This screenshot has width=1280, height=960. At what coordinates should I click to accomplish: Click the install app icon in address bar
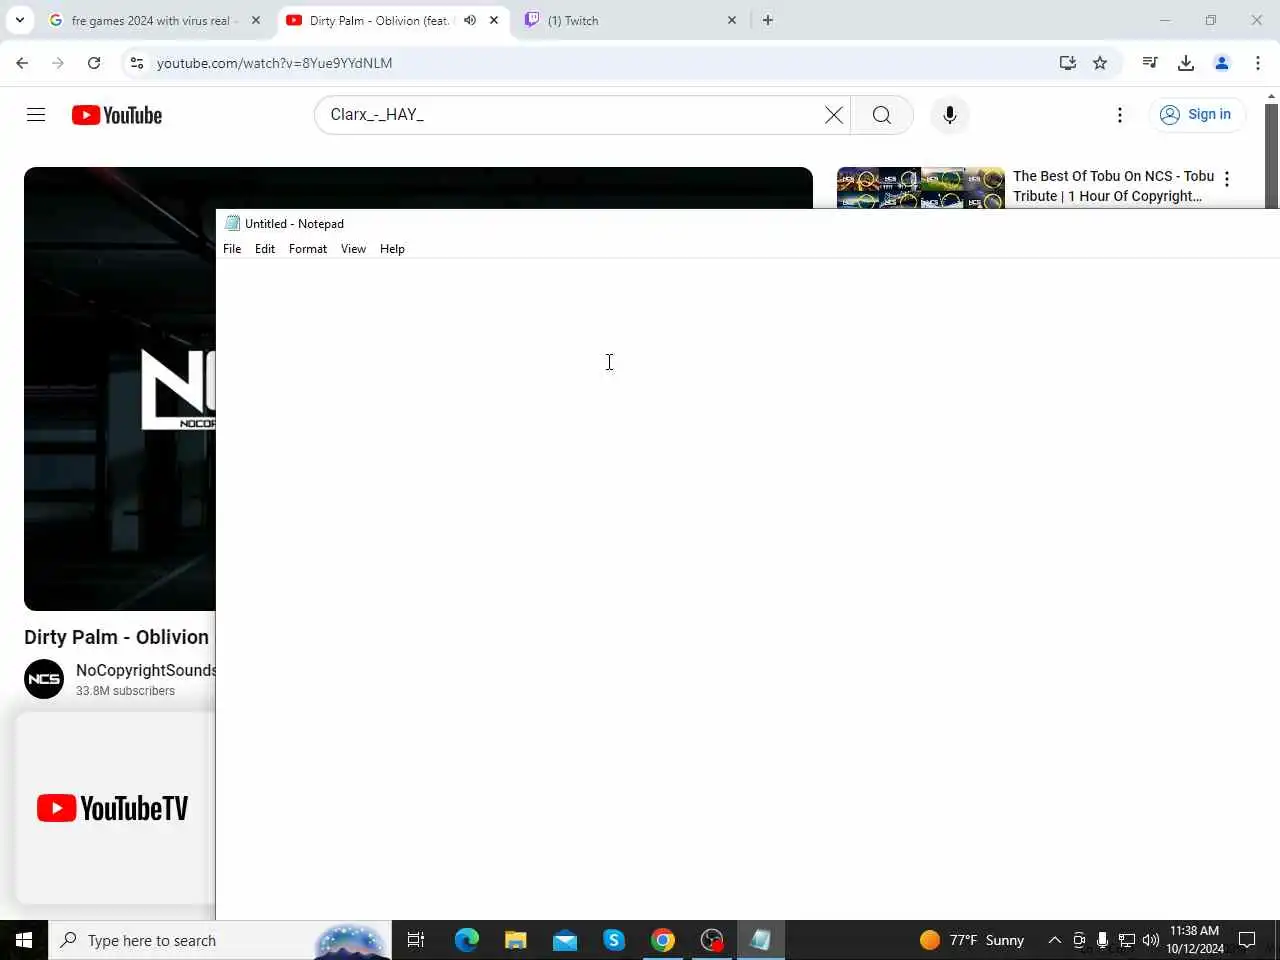(x=1068, y=63)
